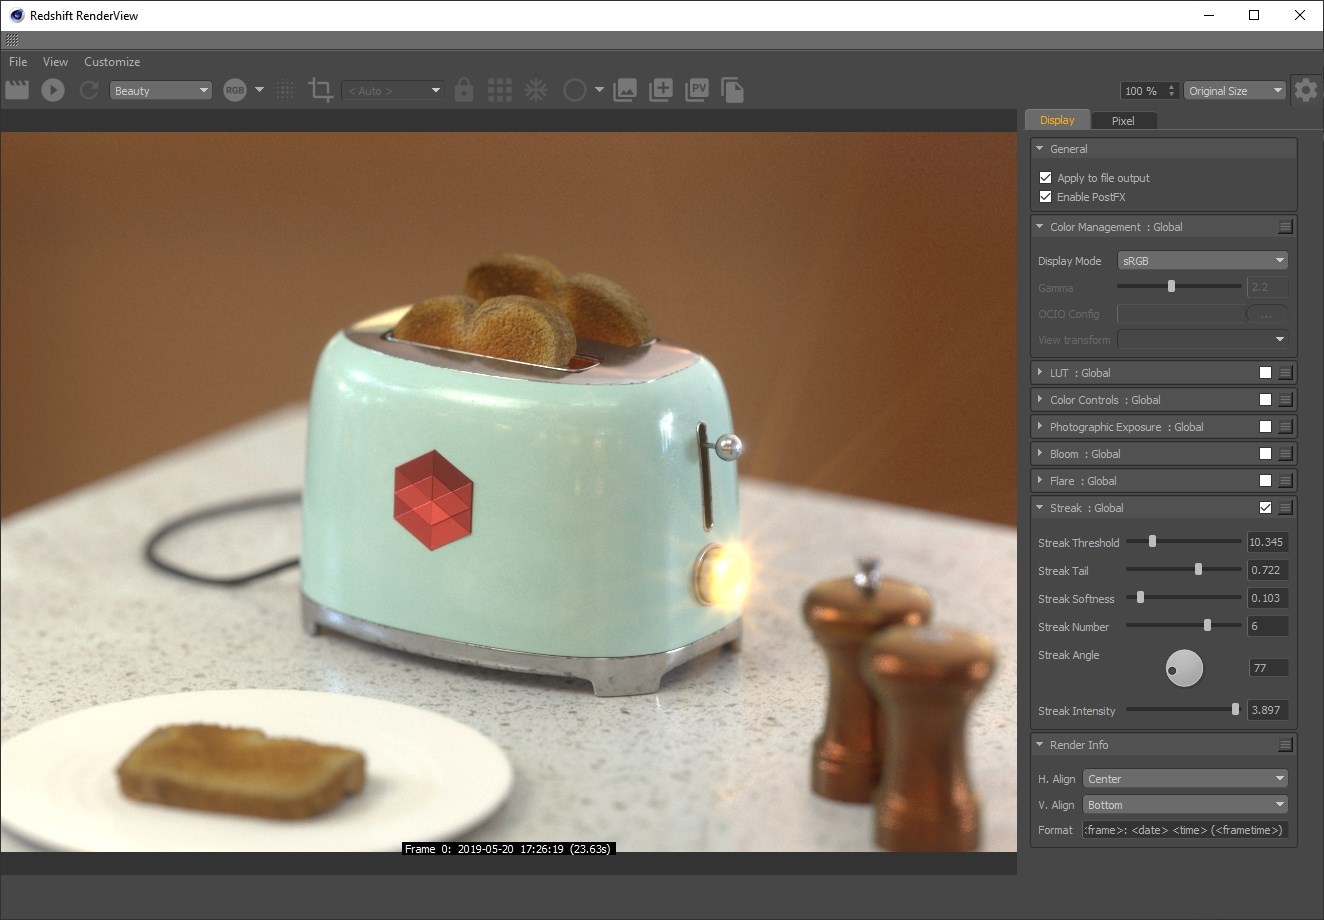Click the snowflake freeze icon

tap(537, 90)
